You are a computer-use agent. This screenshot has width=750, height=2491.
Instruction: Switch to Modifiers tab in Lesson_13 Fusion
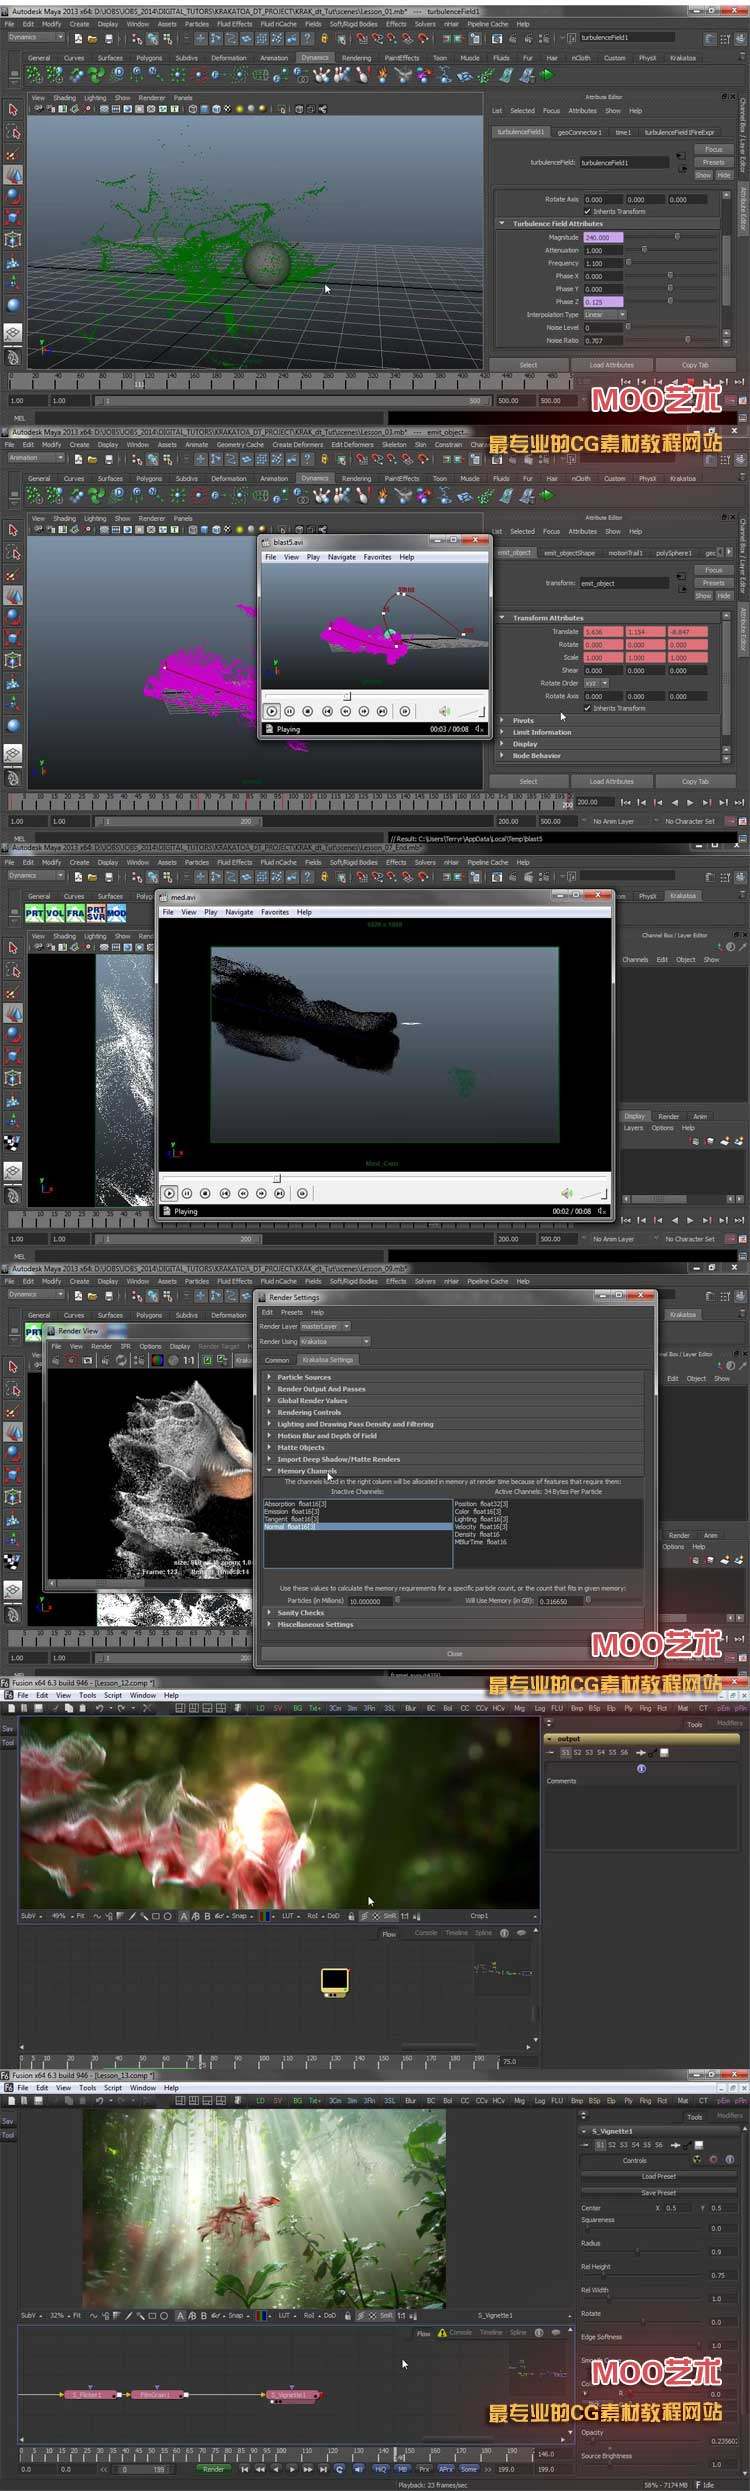pos(730,2115)
